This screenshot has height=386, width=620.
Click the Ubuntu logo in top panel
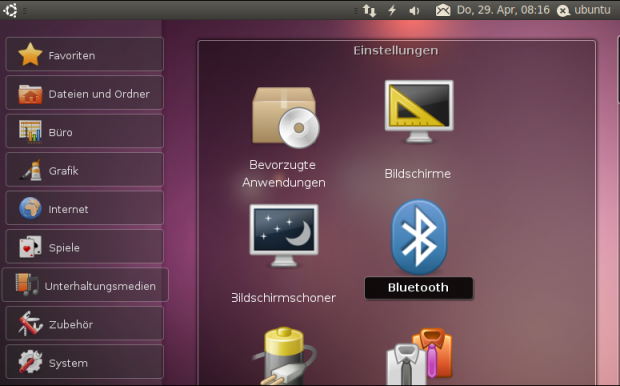click(10, 10)
